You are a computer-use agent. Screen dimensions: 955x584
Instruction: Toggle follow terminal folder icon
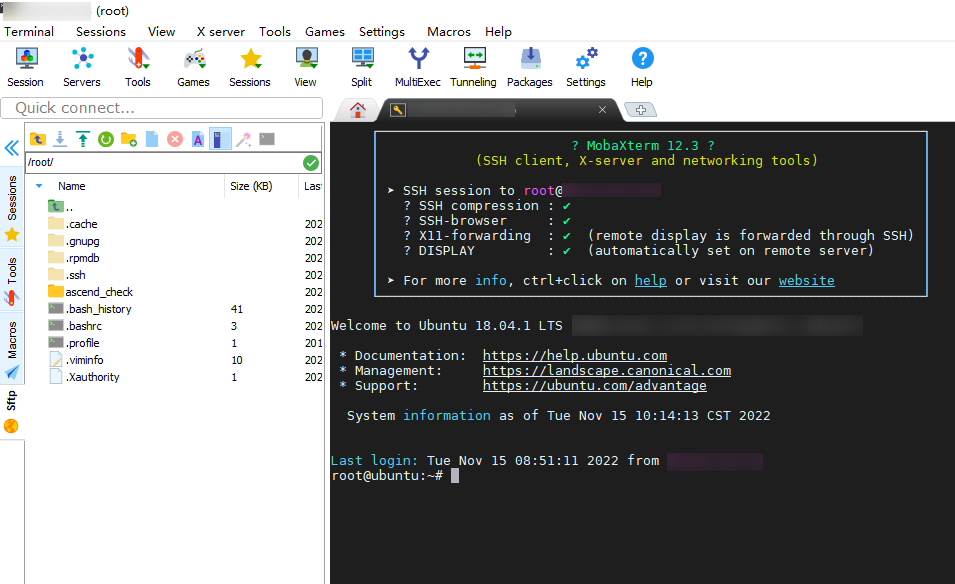[220, 139]
